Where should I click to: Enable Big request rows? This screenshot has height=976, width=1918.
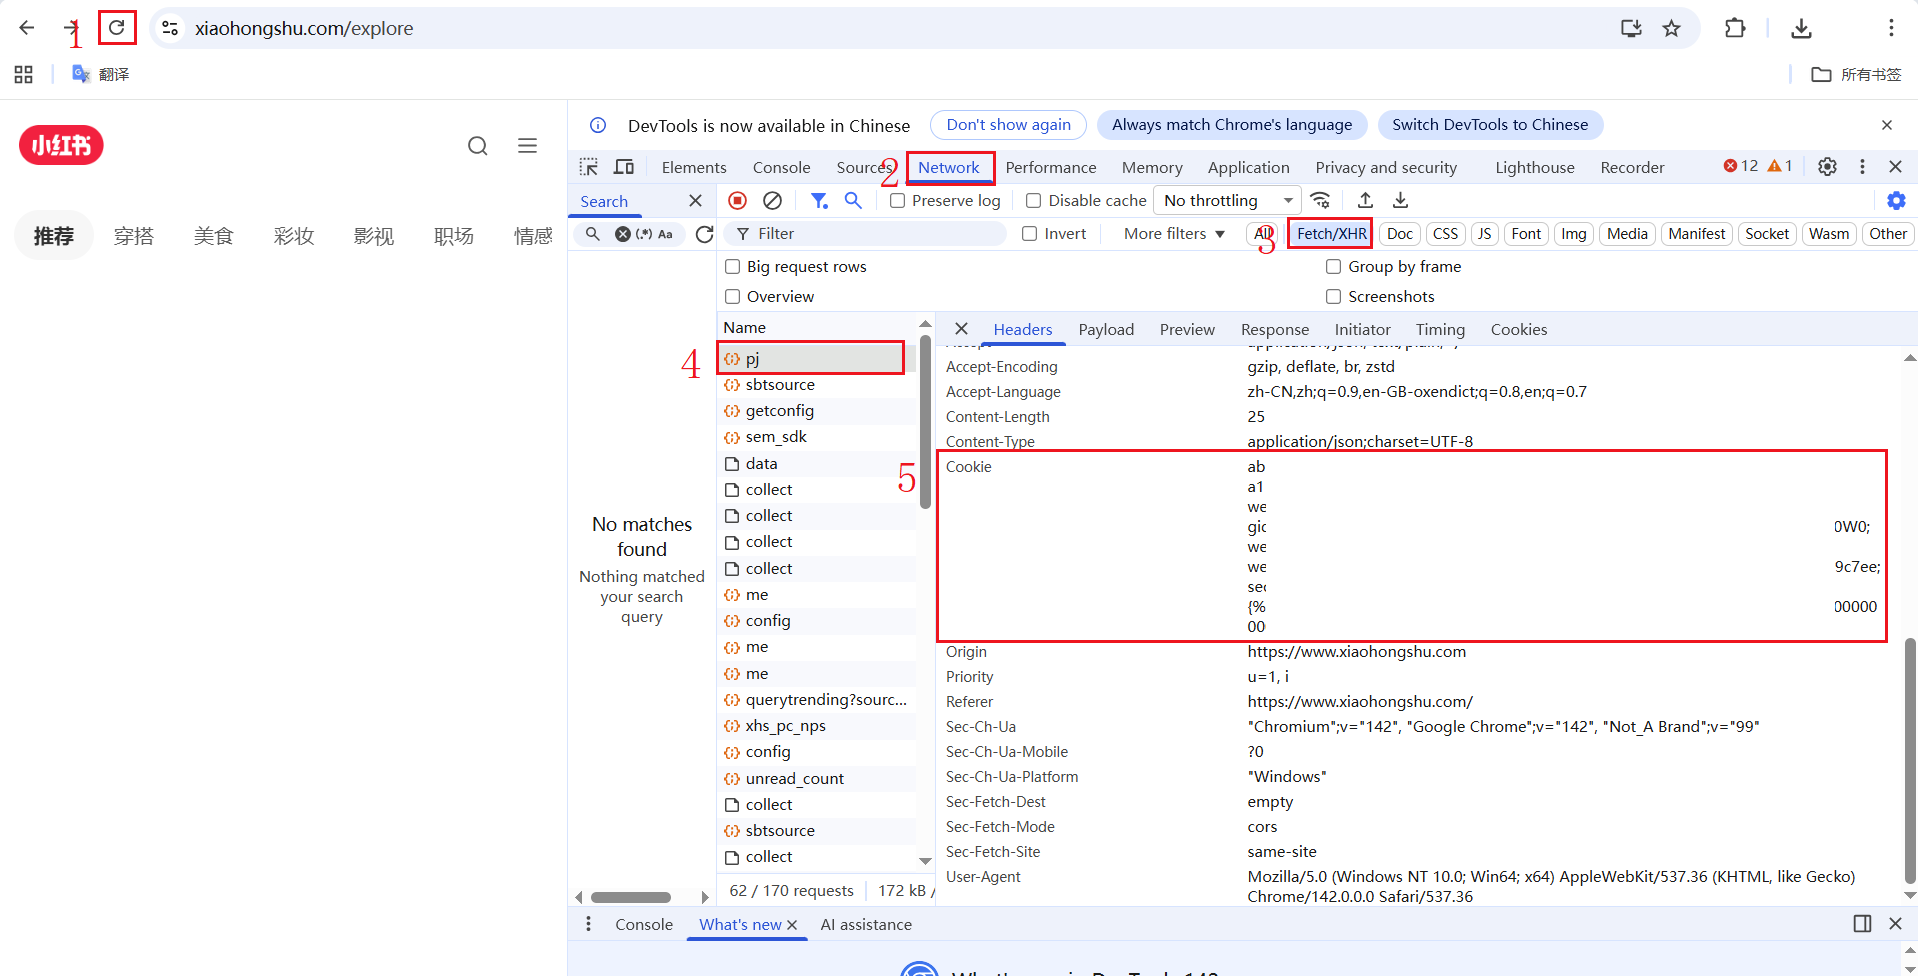[x=732, y=267]
